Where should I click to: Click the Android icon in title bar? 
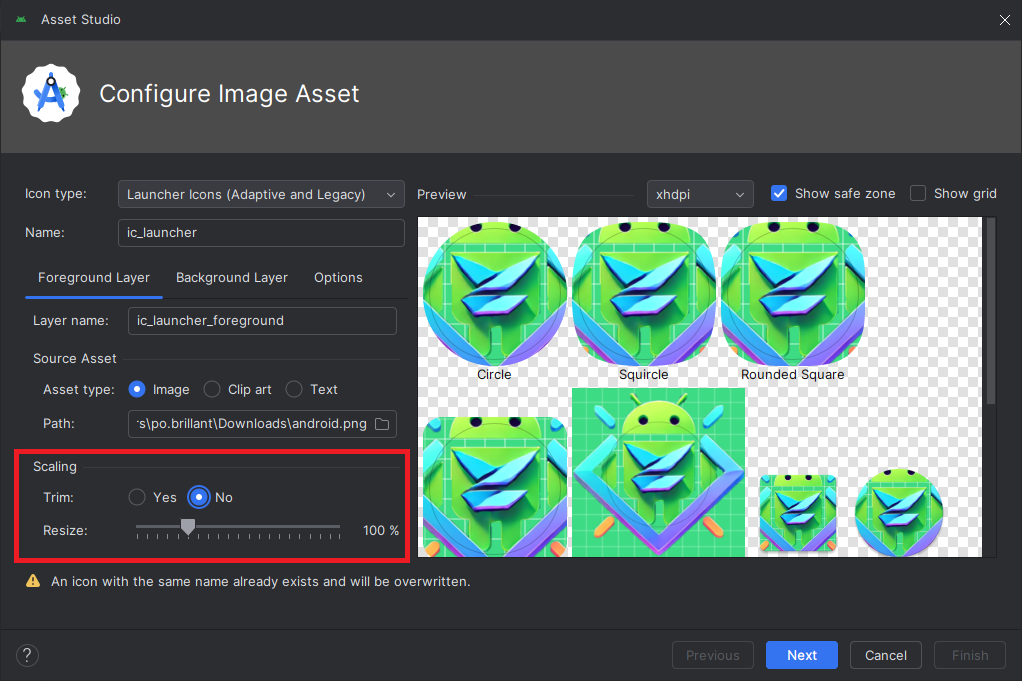click(x=21, y=20)
